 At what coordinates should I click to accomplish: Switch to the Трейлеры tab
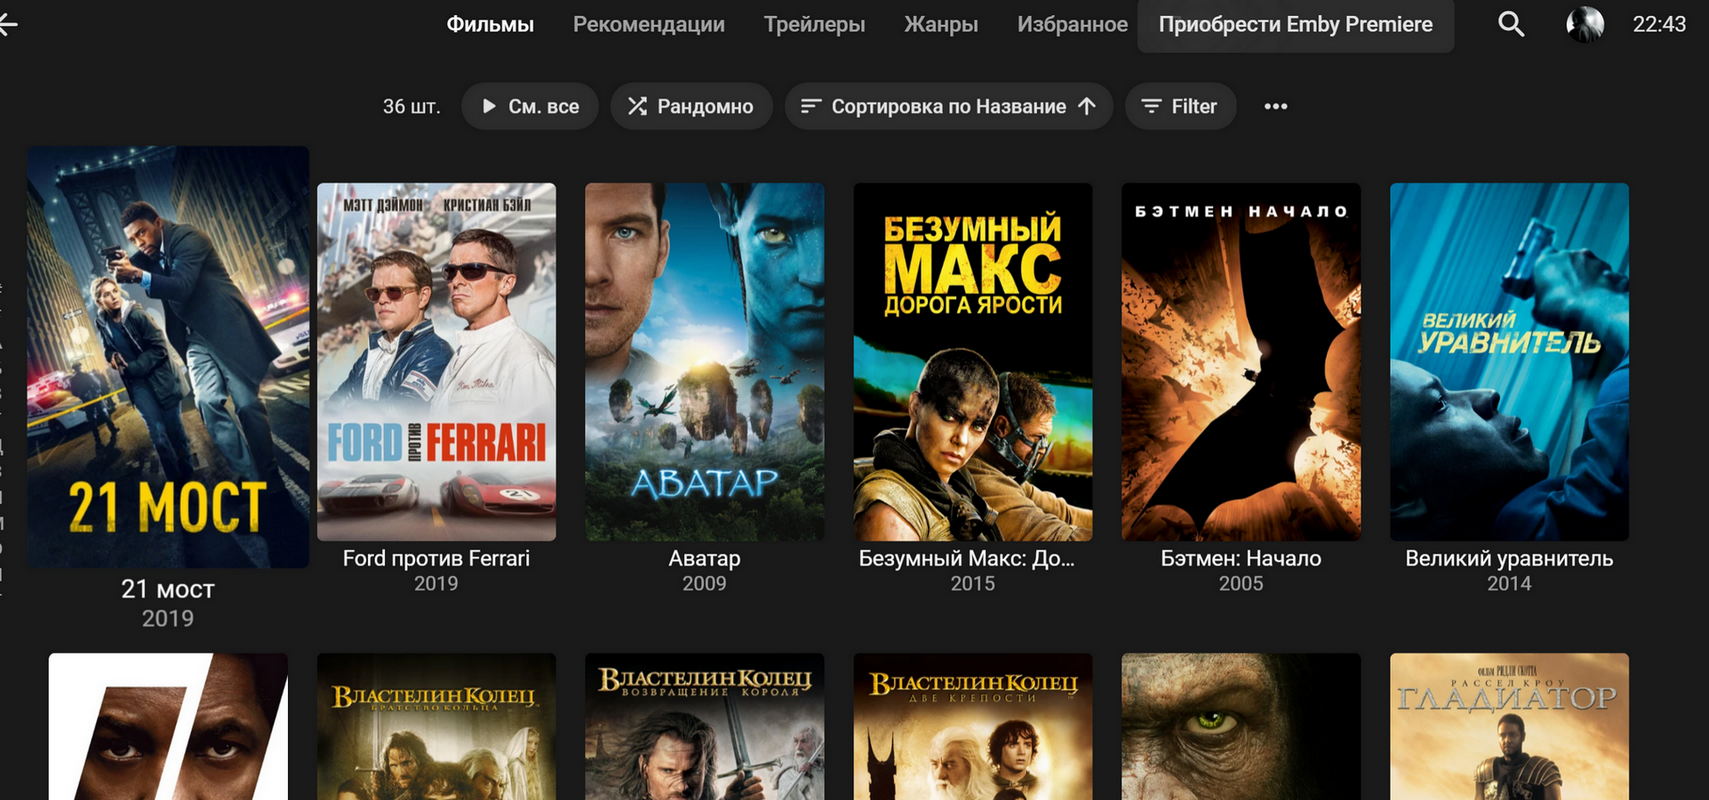(x=814, y=24)
